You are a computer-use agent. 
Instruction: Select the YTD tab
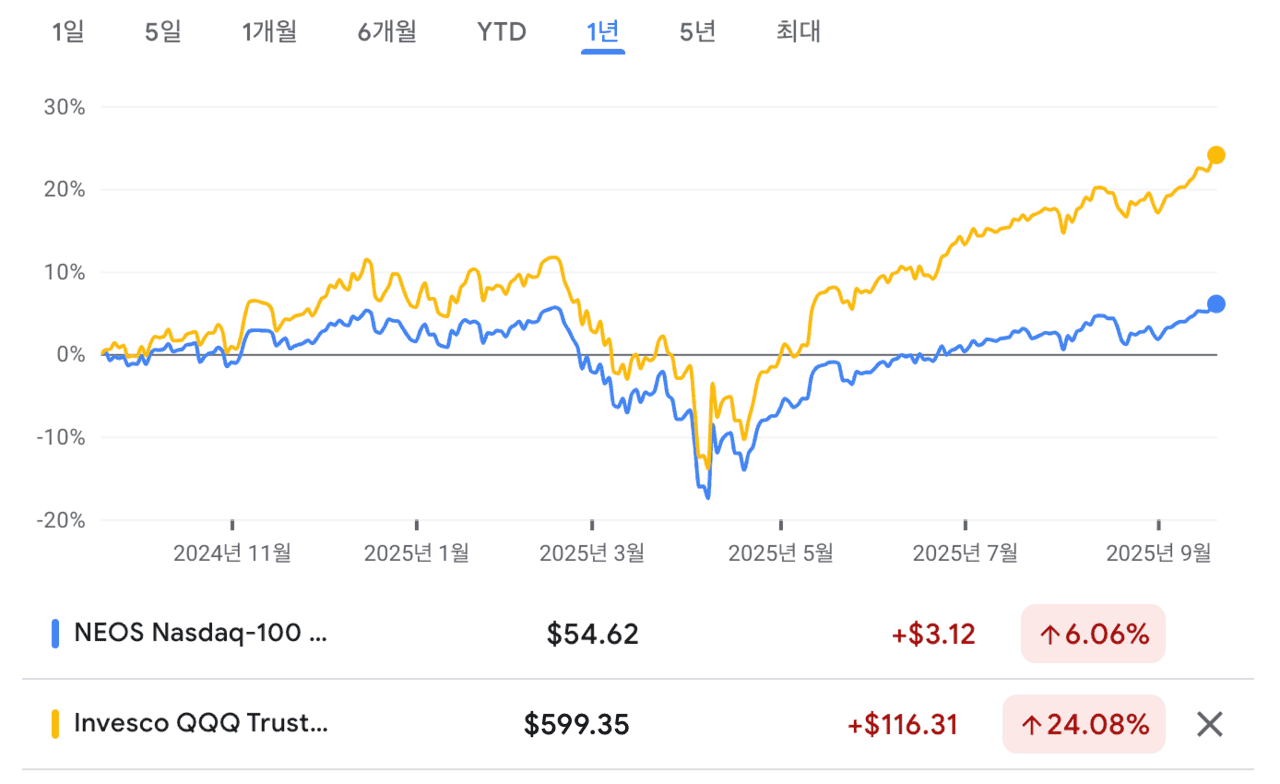point(501,32)
